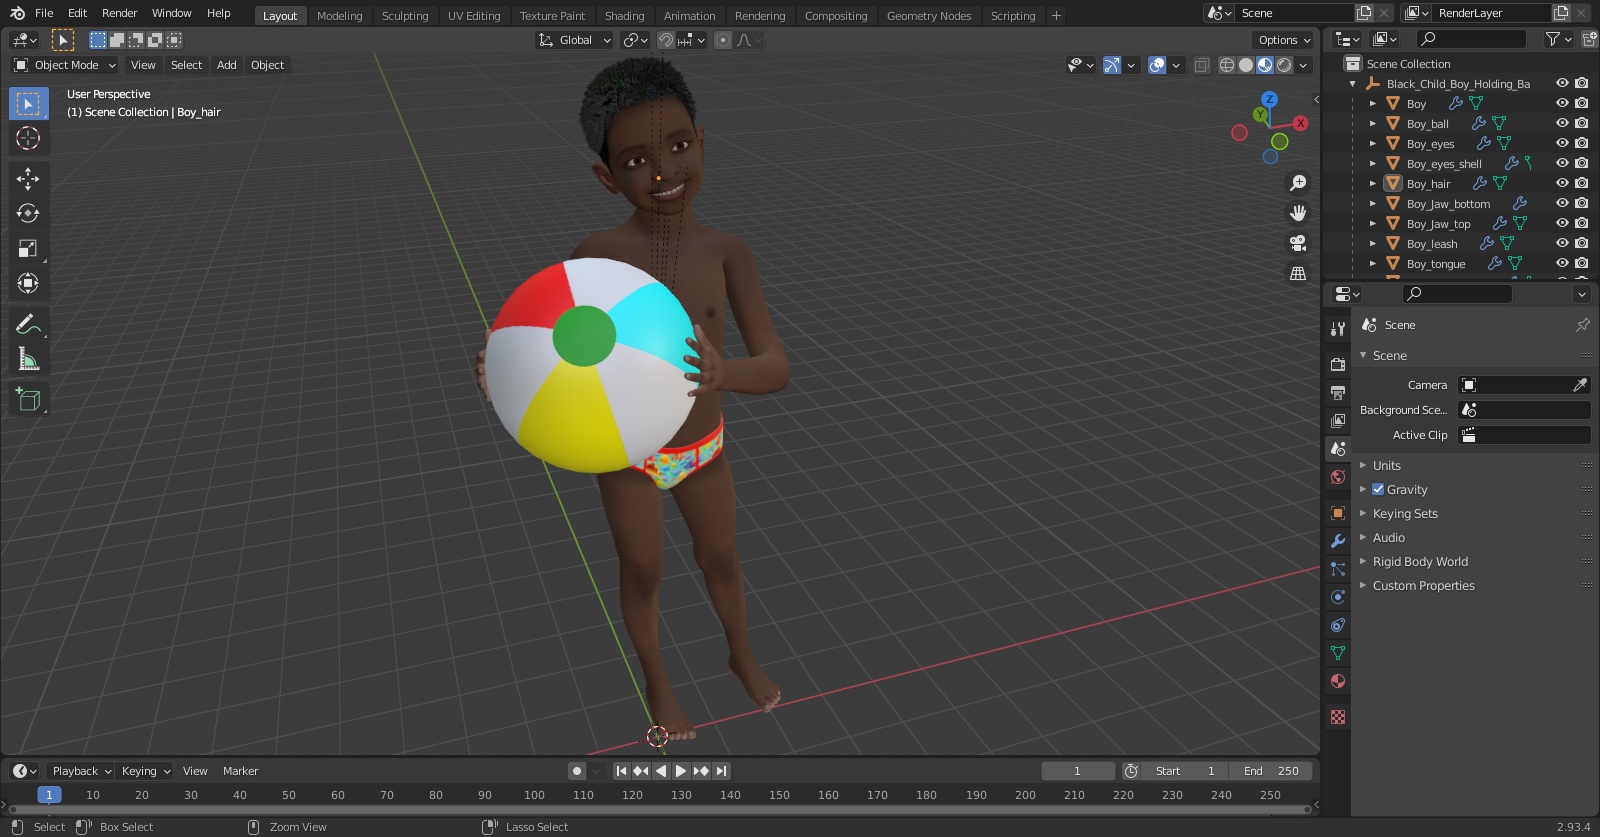Open Object Data properties tab
The image size is (1600, 837).
point(1338,653)
